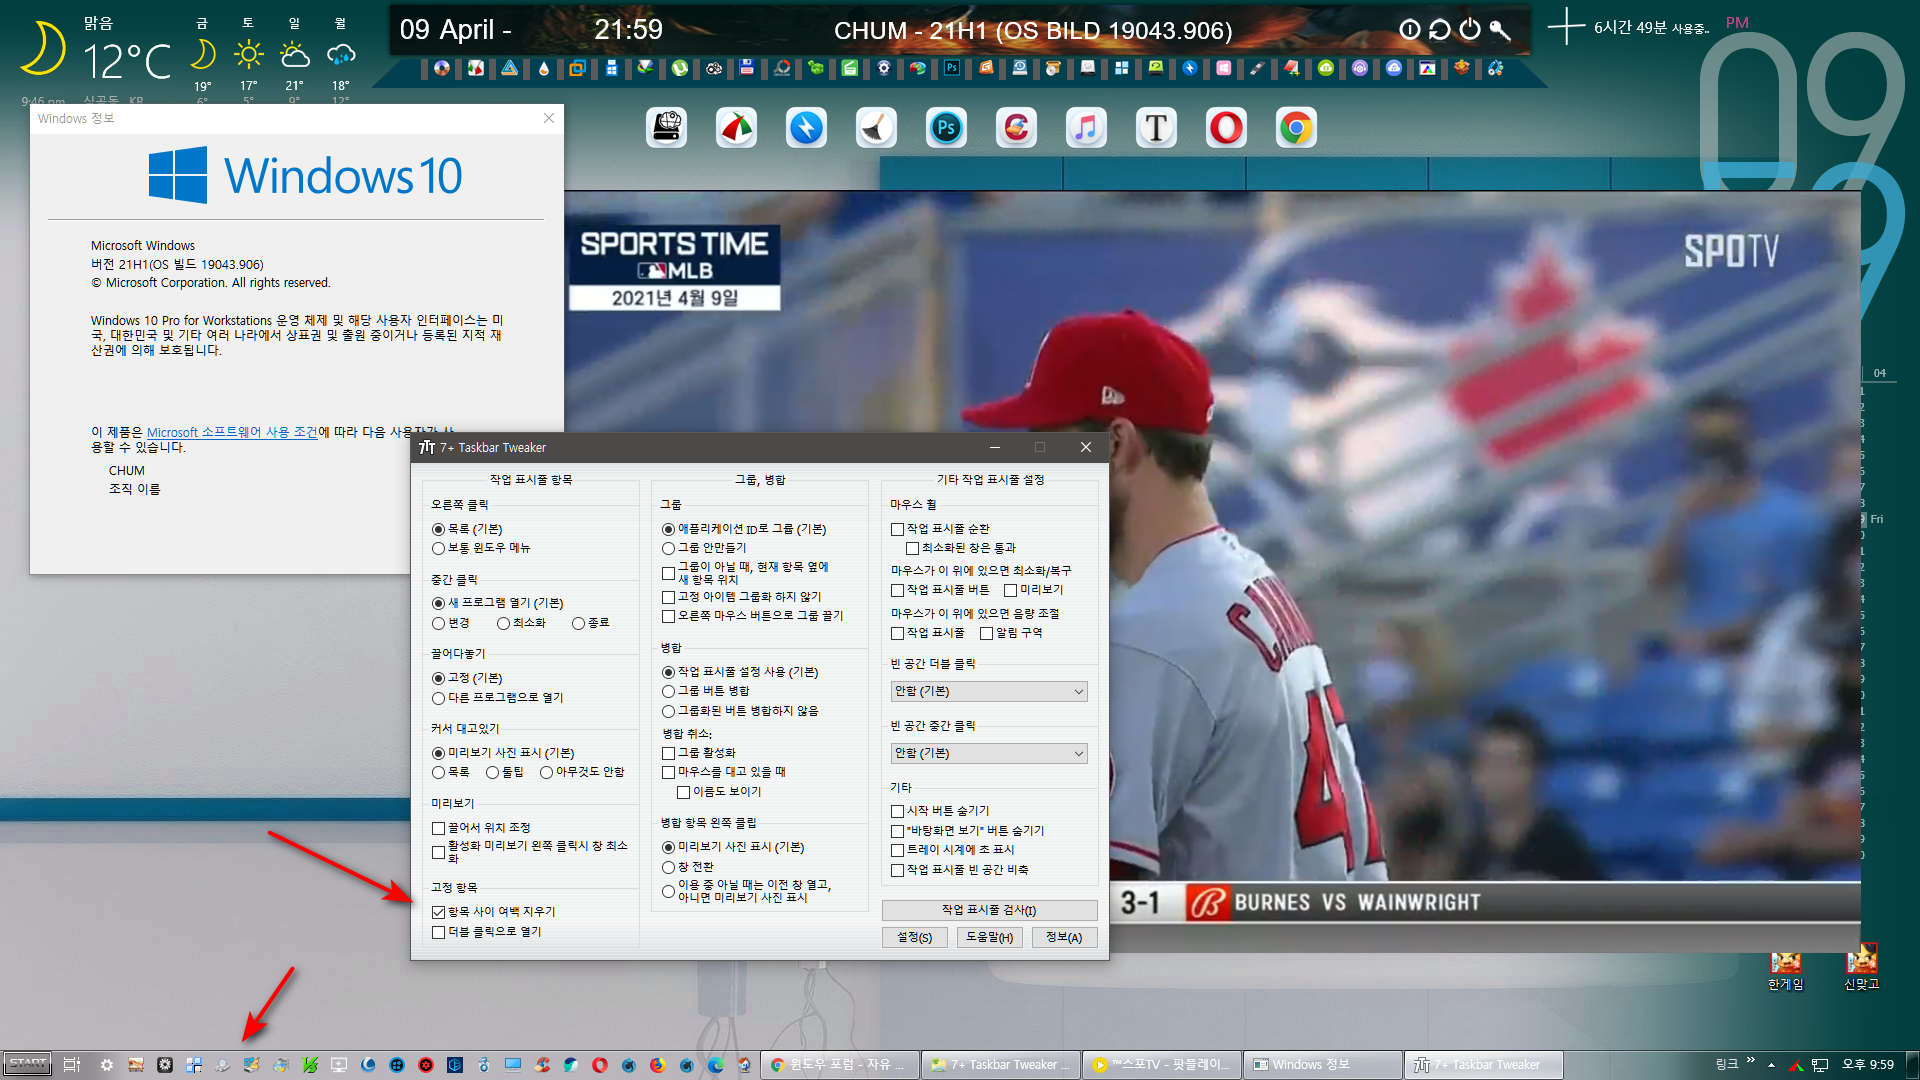Image resolution: width=1920 pixels, height=1080 pixels.
Task: Choose 다른 프로그램으로 열기 radio
Action: click(x=438, y=698)
